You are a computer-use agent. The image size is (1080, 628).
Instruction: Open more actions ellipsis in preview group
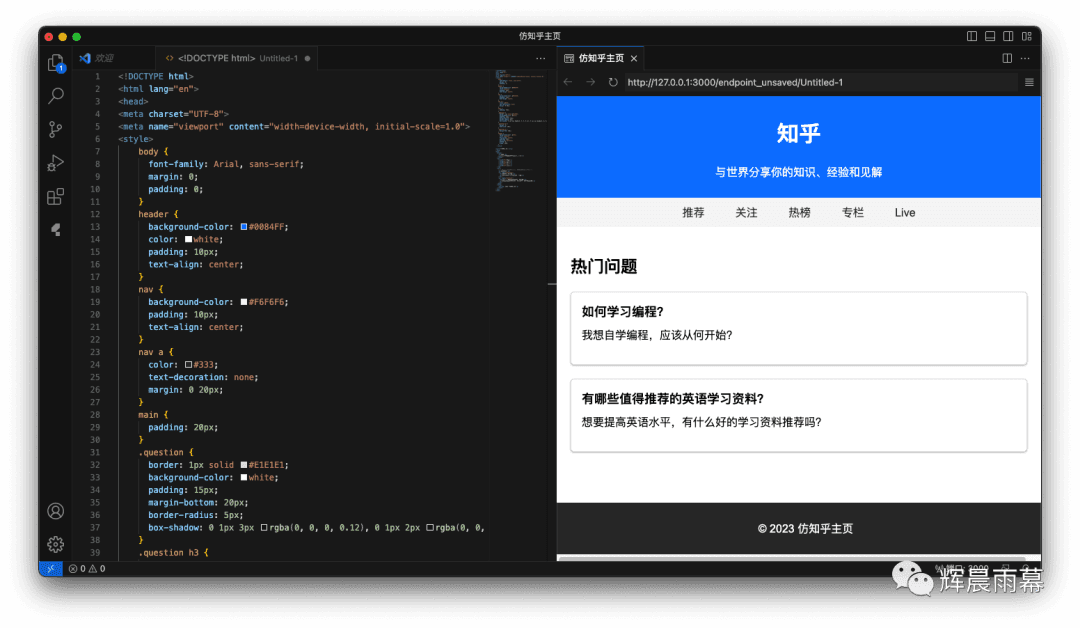click(x=1026, y=59)
